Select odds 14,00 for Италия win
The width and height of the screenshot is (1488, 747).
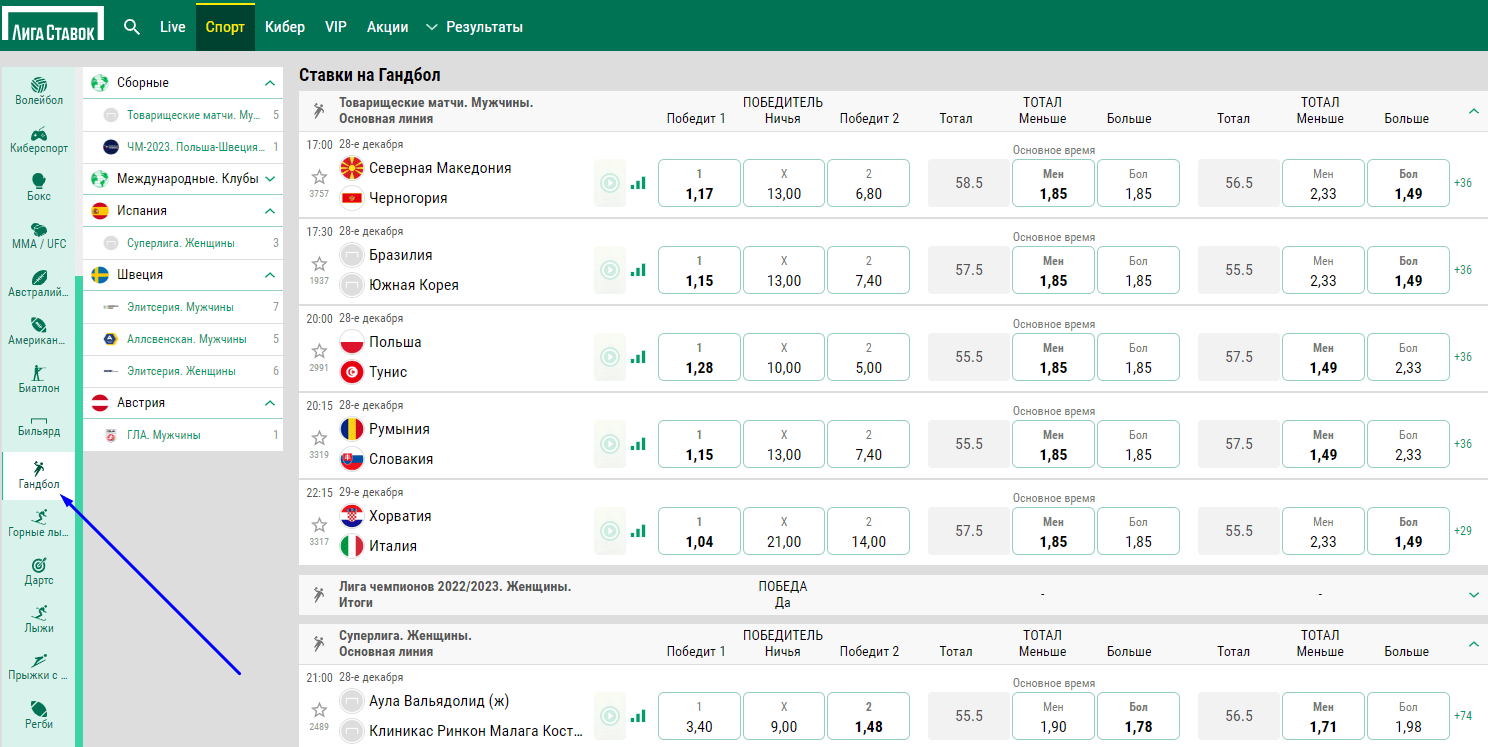tap(869, 531)
